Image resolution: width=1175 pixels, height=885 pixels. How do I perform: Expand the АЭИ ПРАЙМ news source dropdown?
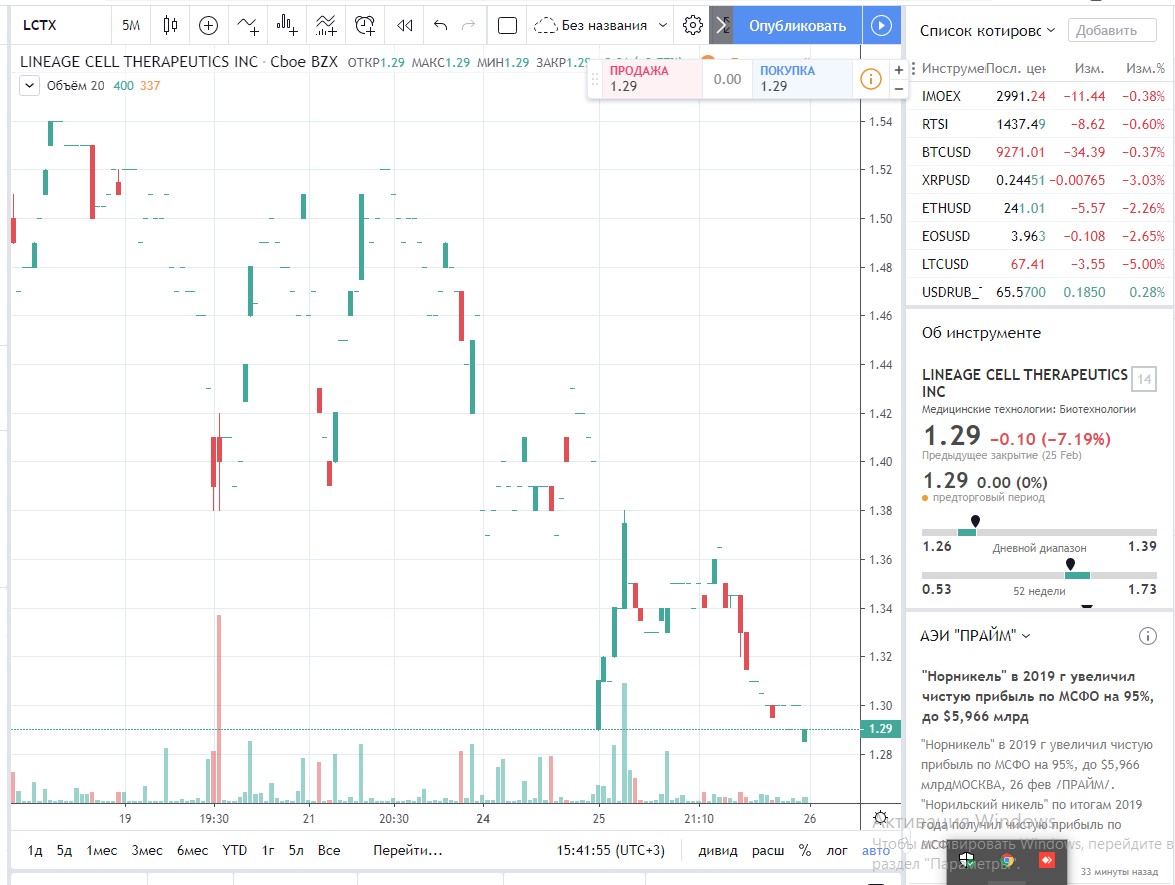[x=1026, y=636]
